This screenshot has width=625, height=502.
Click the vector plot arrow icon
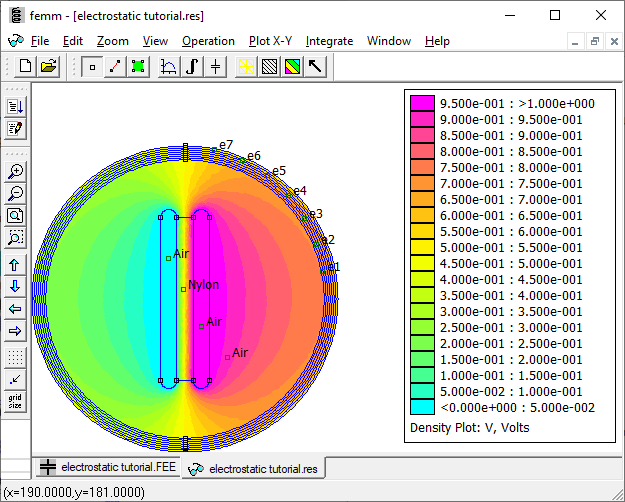(315, 67)
